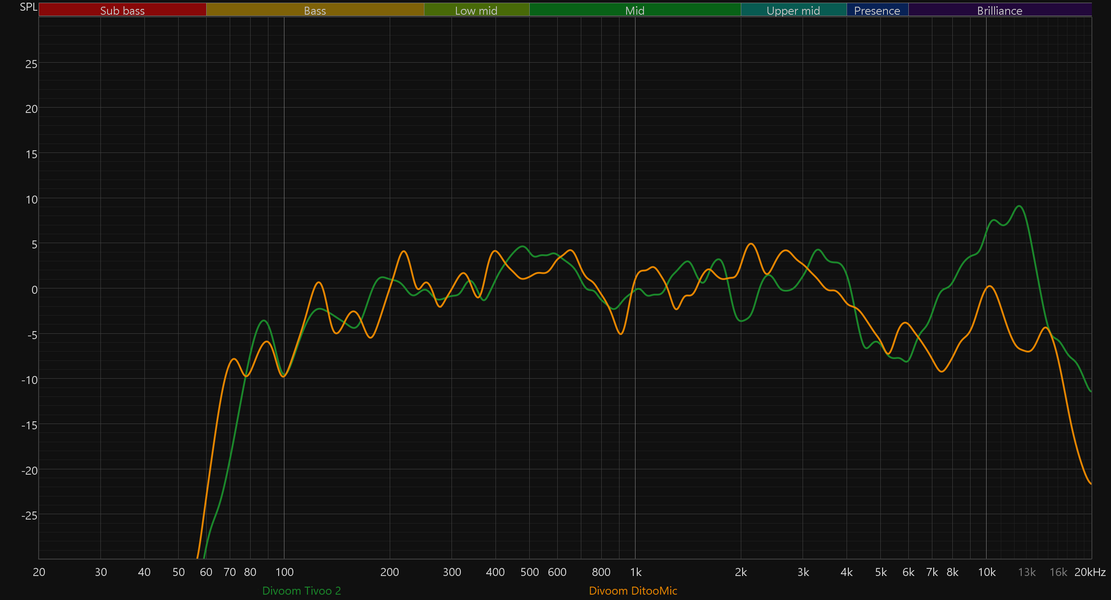Click the 0 dB level label
1111x600 pixels.
33,290
